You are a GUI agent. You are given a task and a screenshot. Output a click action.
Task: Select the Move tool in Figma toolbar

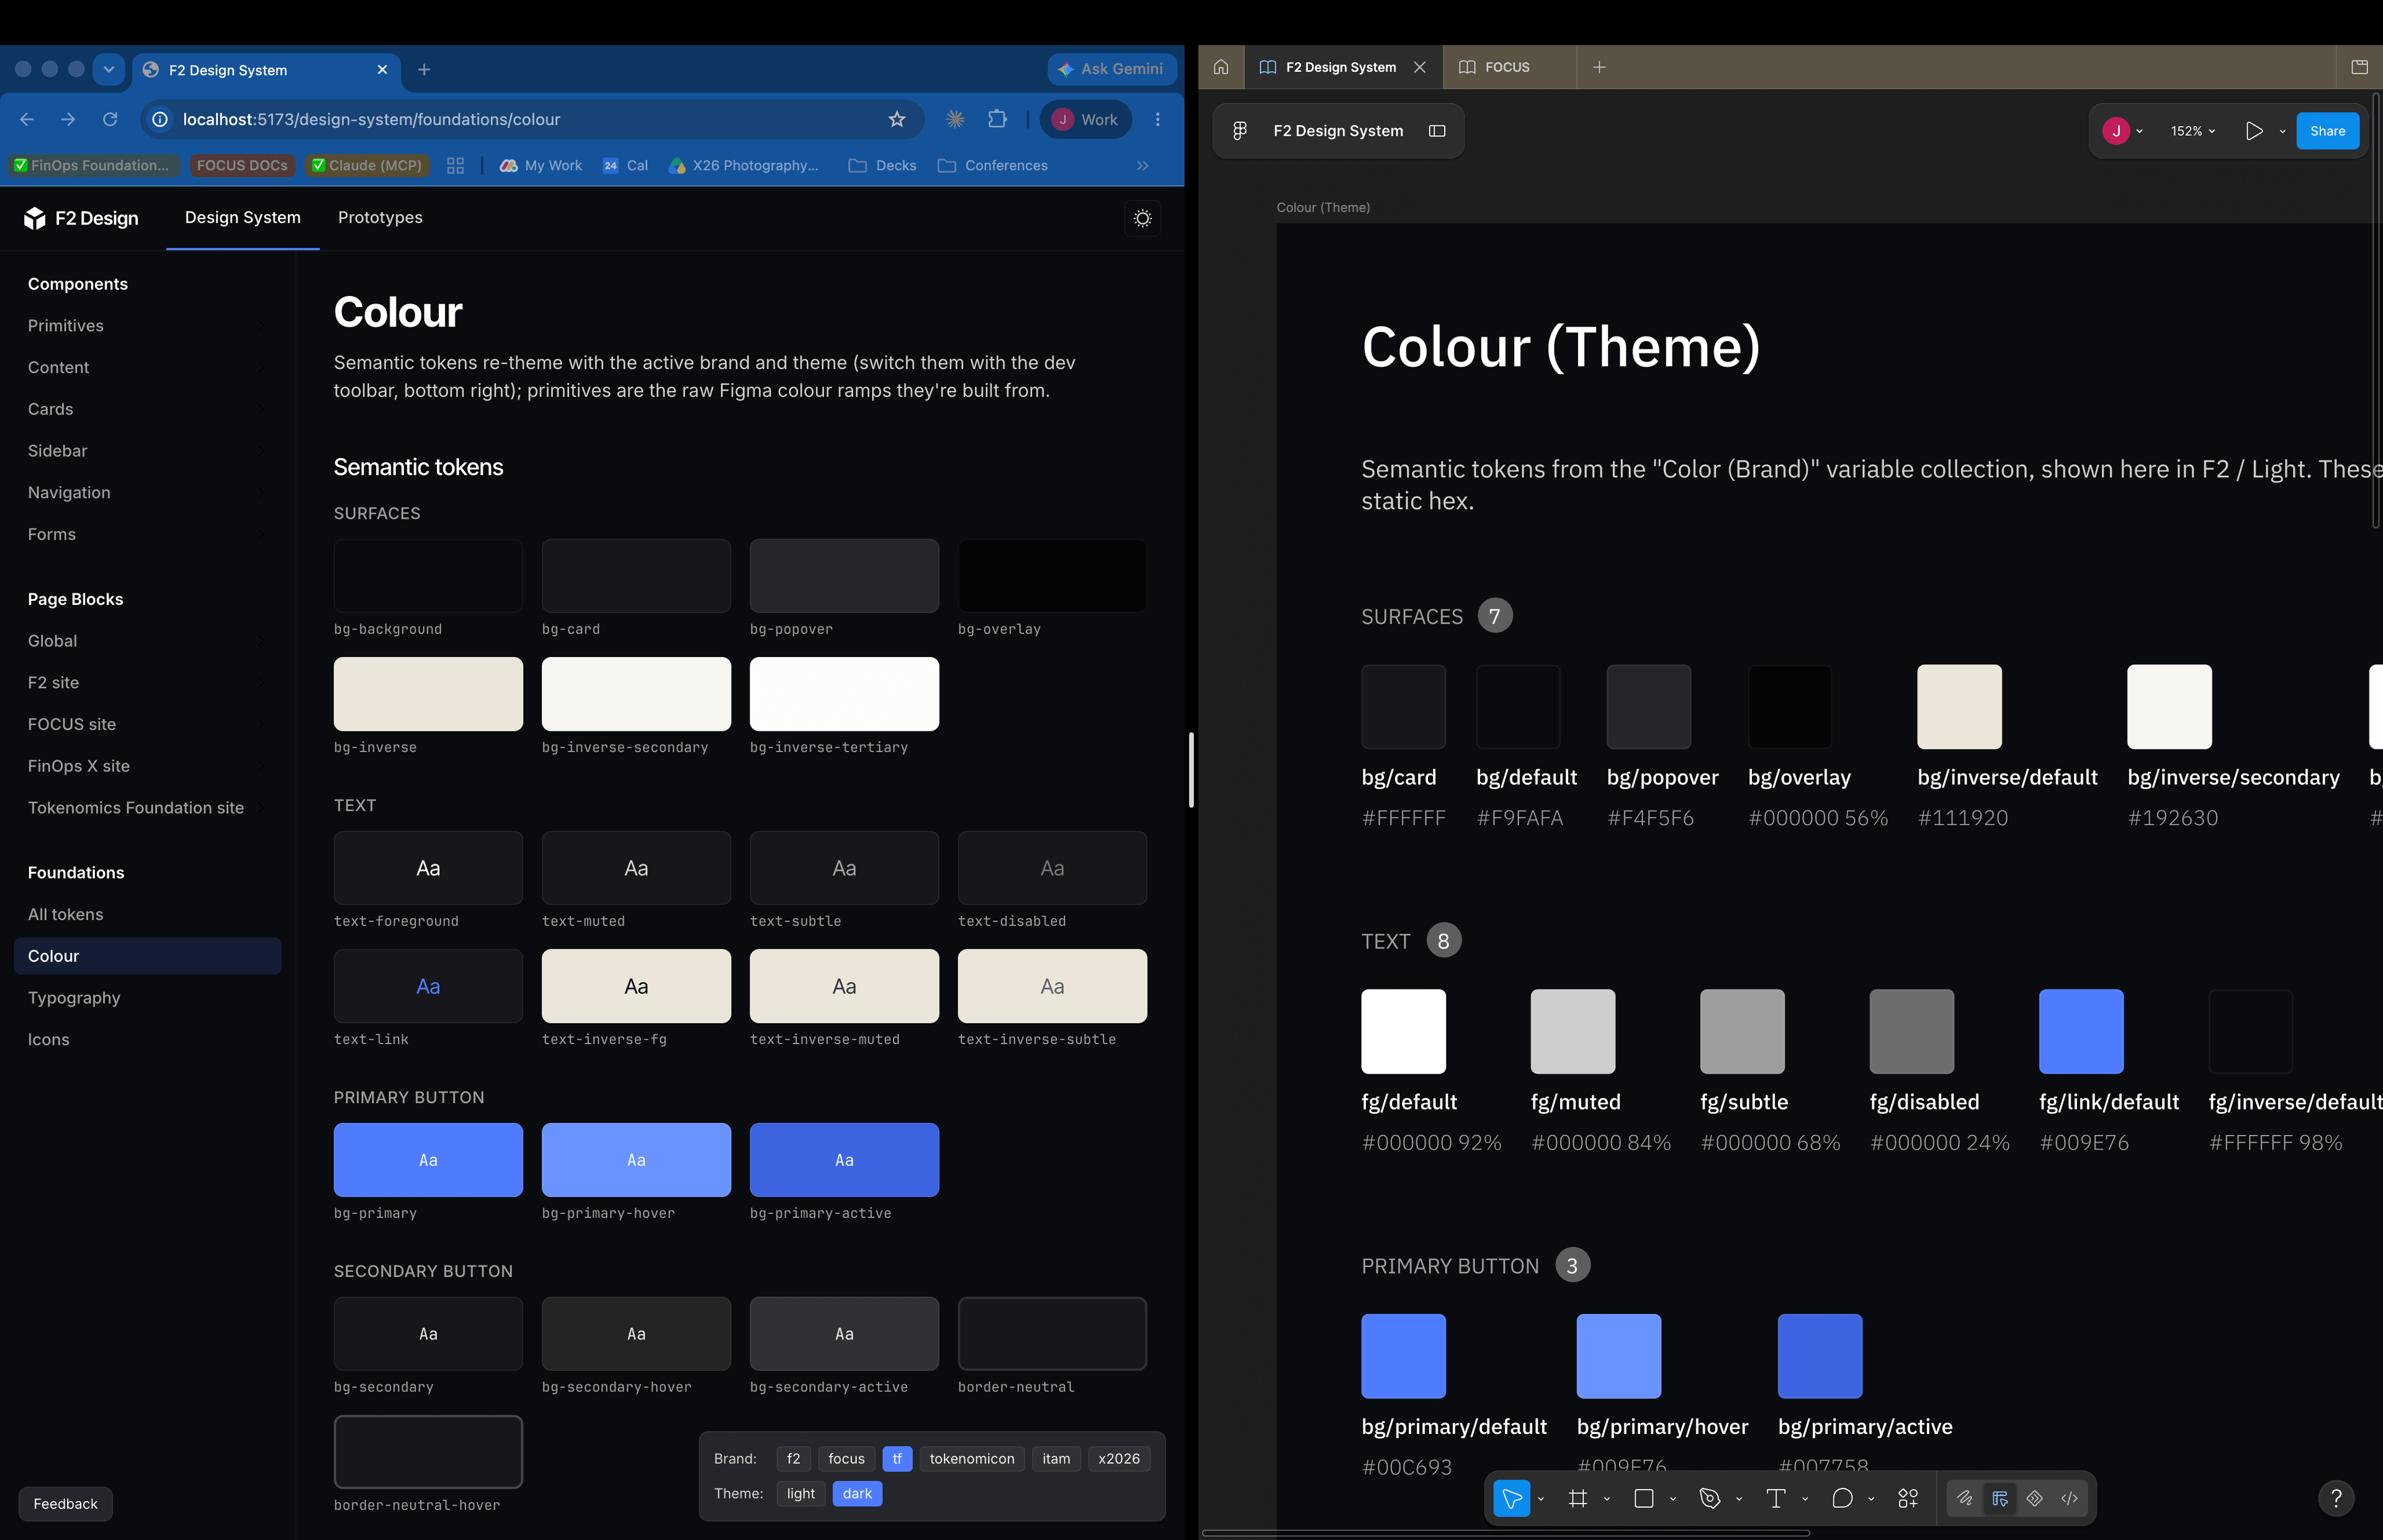click(x=1511, y=1498)
